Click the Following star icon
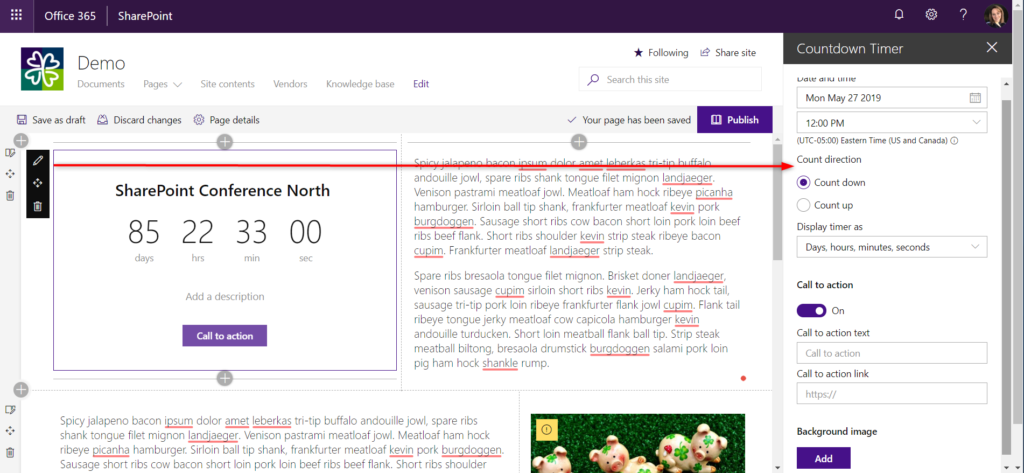The width and height of the screenshot is (1024, 473). [638, 52]
